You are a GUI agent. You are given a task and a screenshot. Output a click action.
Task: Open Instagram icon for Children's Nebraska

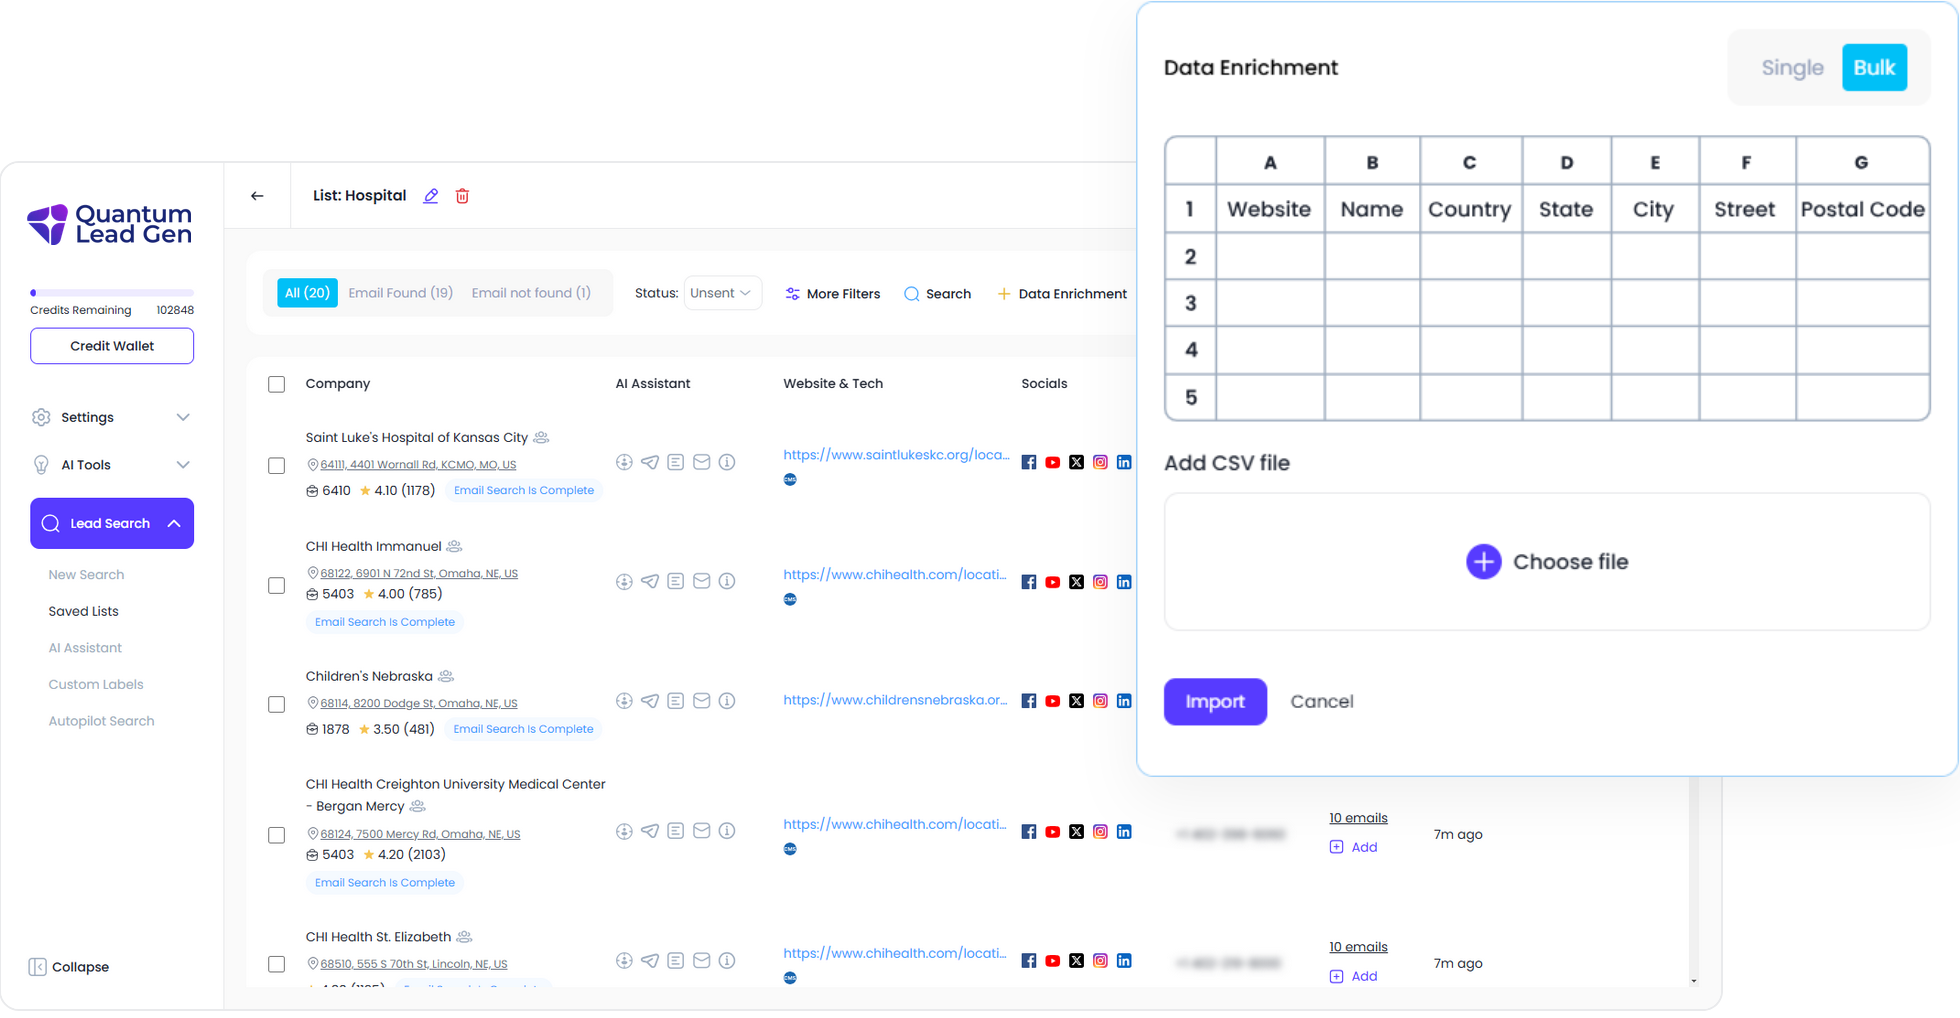pyautogui.click(x=1100, y=701)
